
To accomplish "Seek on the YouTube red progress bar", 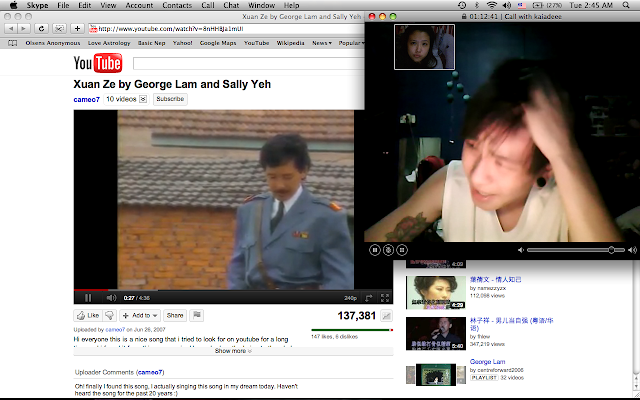I will tap(91, 290).
